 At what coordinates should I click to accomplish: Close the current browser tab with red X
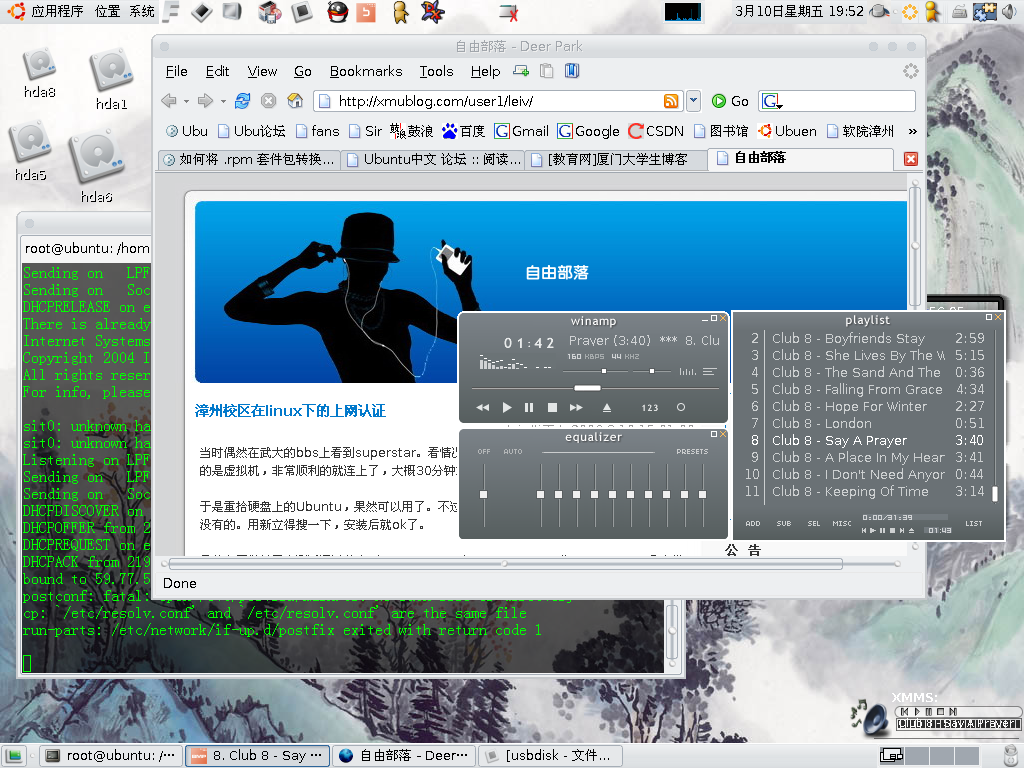(x=910, y=159)
